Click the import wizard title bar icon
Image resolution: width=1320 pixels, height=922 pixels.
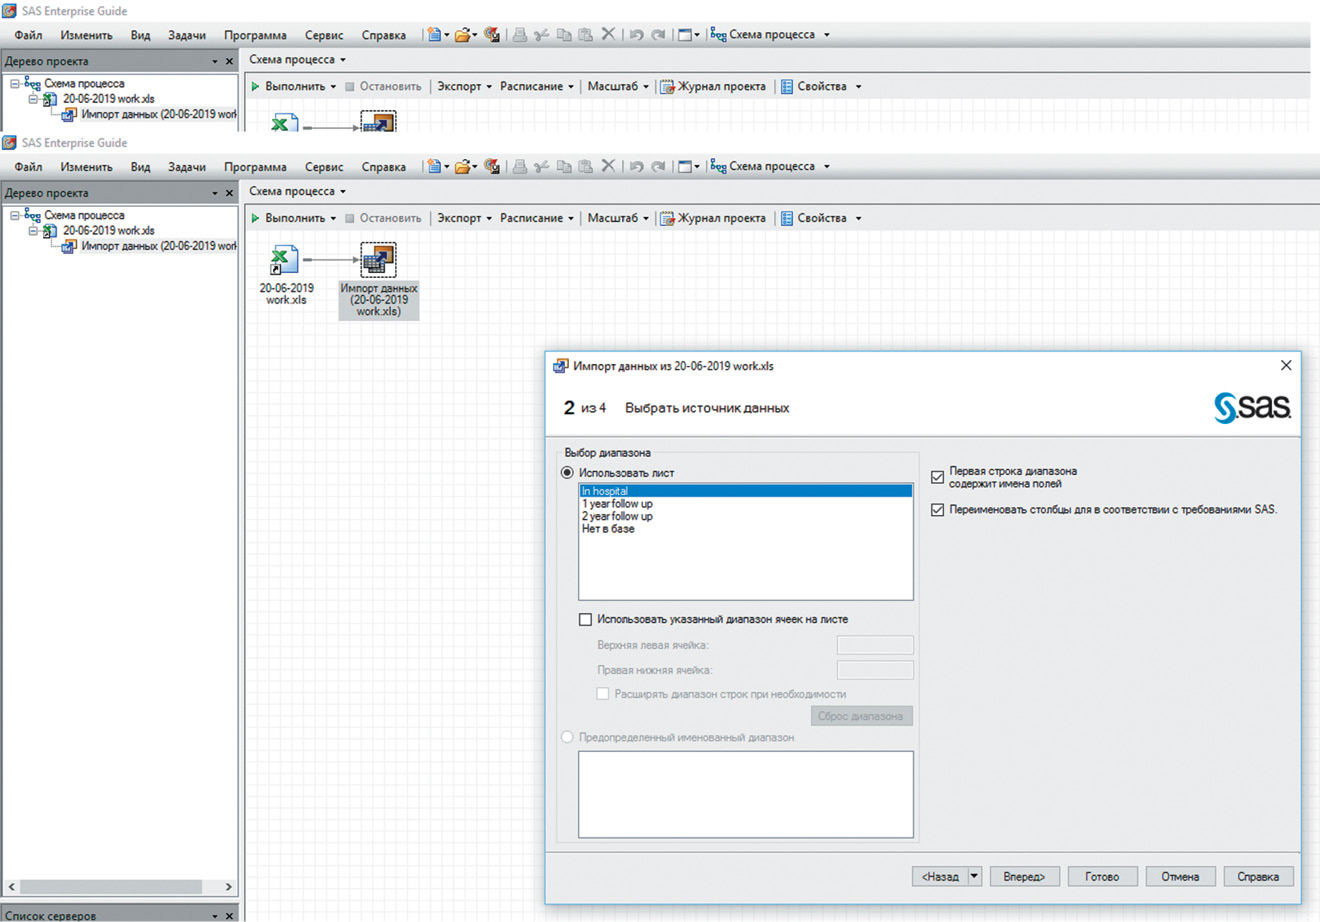561,366
